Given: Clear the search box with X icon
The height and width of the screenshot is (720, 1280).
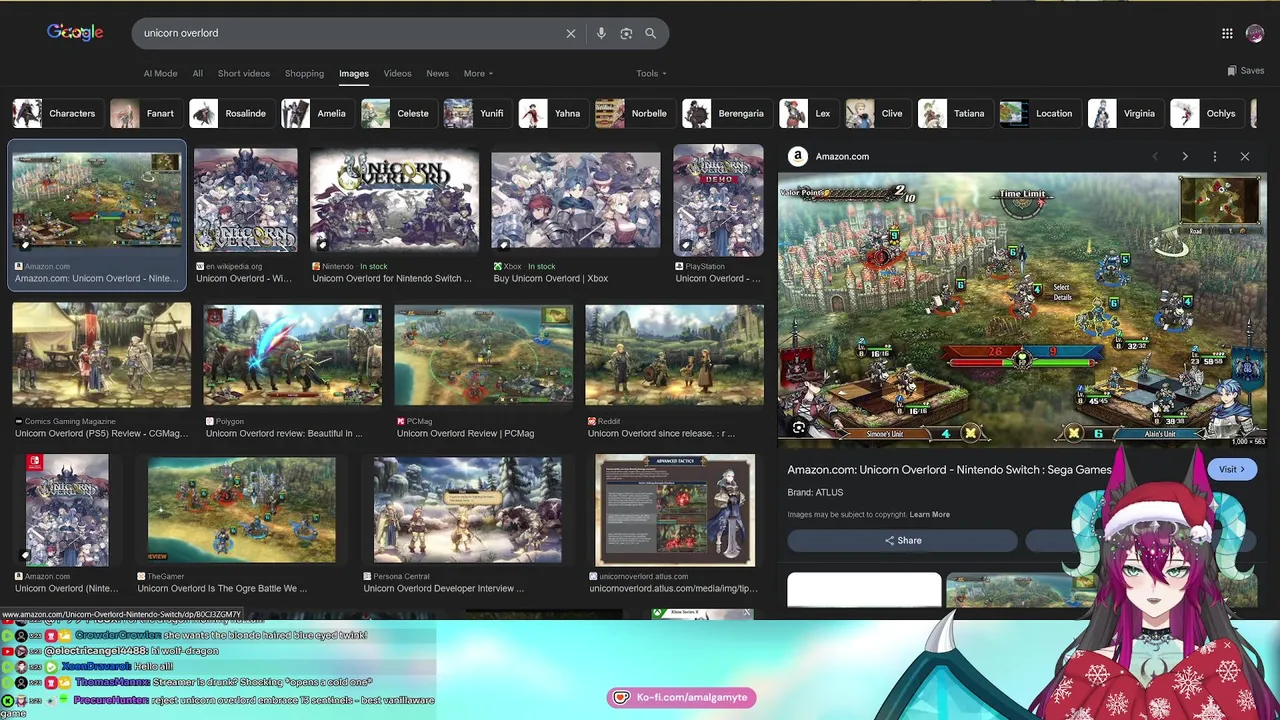Looking at the screenshot, I should pos(571,33).
